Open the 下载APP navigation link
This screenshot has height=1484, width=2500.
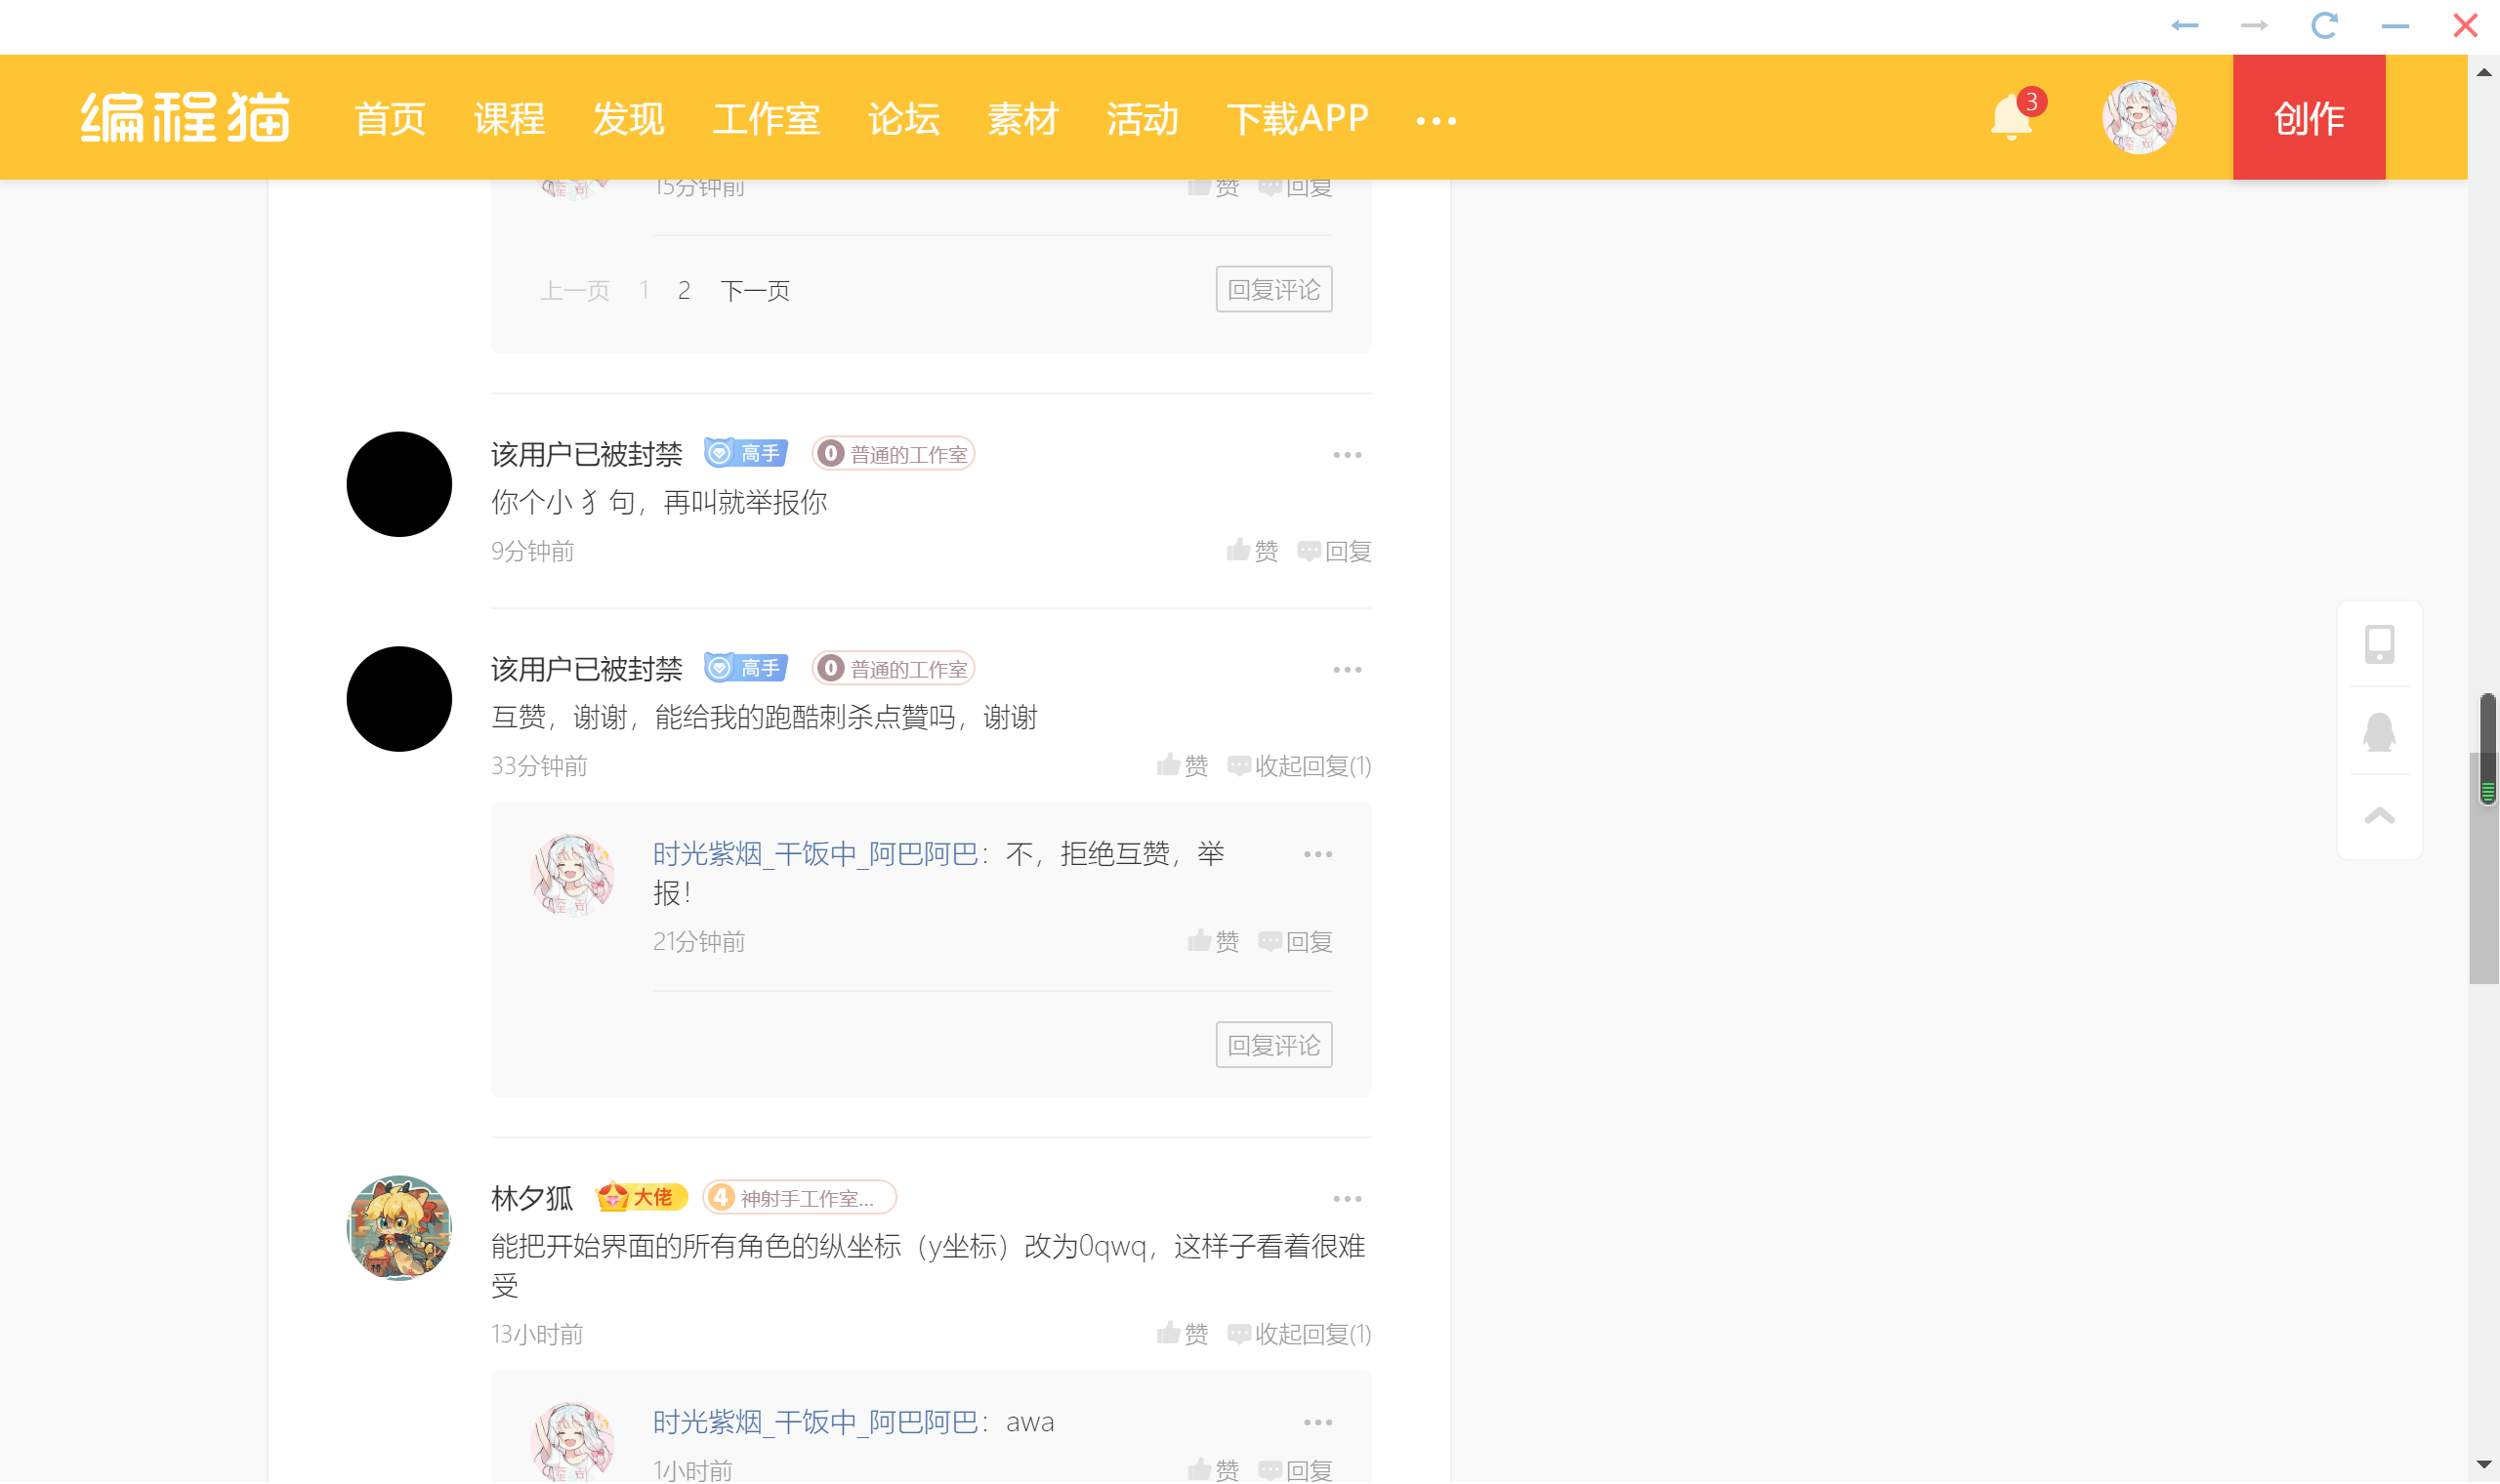coord(1297,119)
